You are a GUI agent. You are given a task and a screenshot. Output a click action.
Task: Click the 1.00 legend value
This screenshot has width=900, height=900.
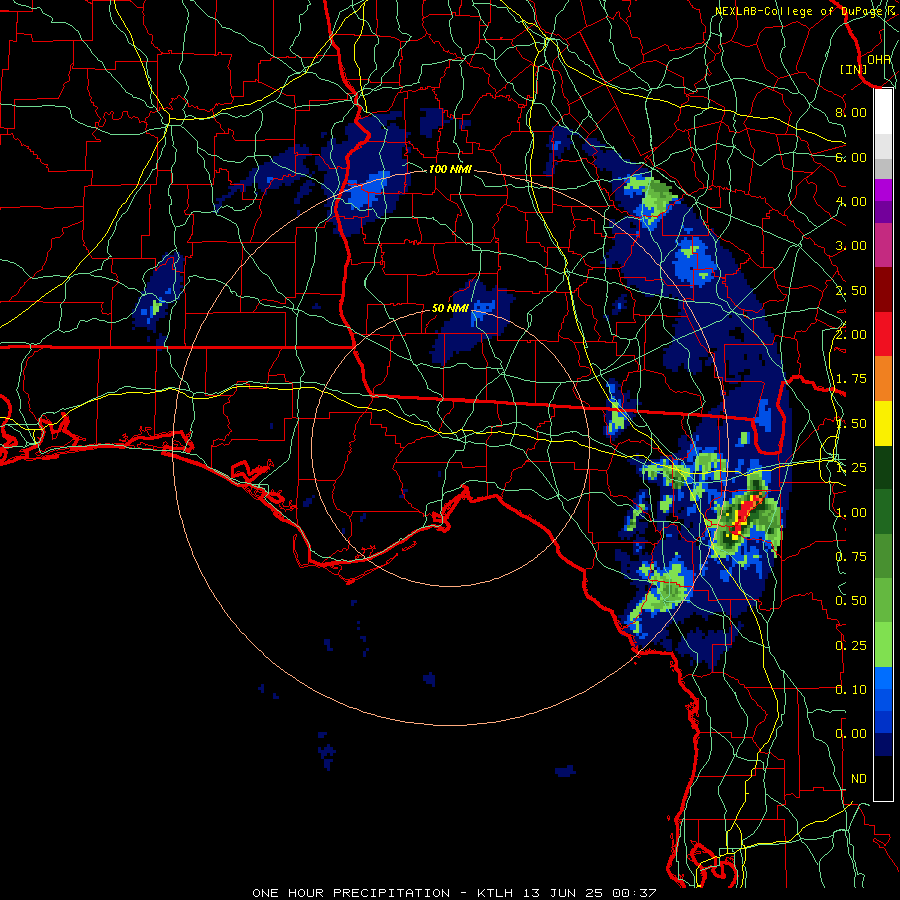851,513
